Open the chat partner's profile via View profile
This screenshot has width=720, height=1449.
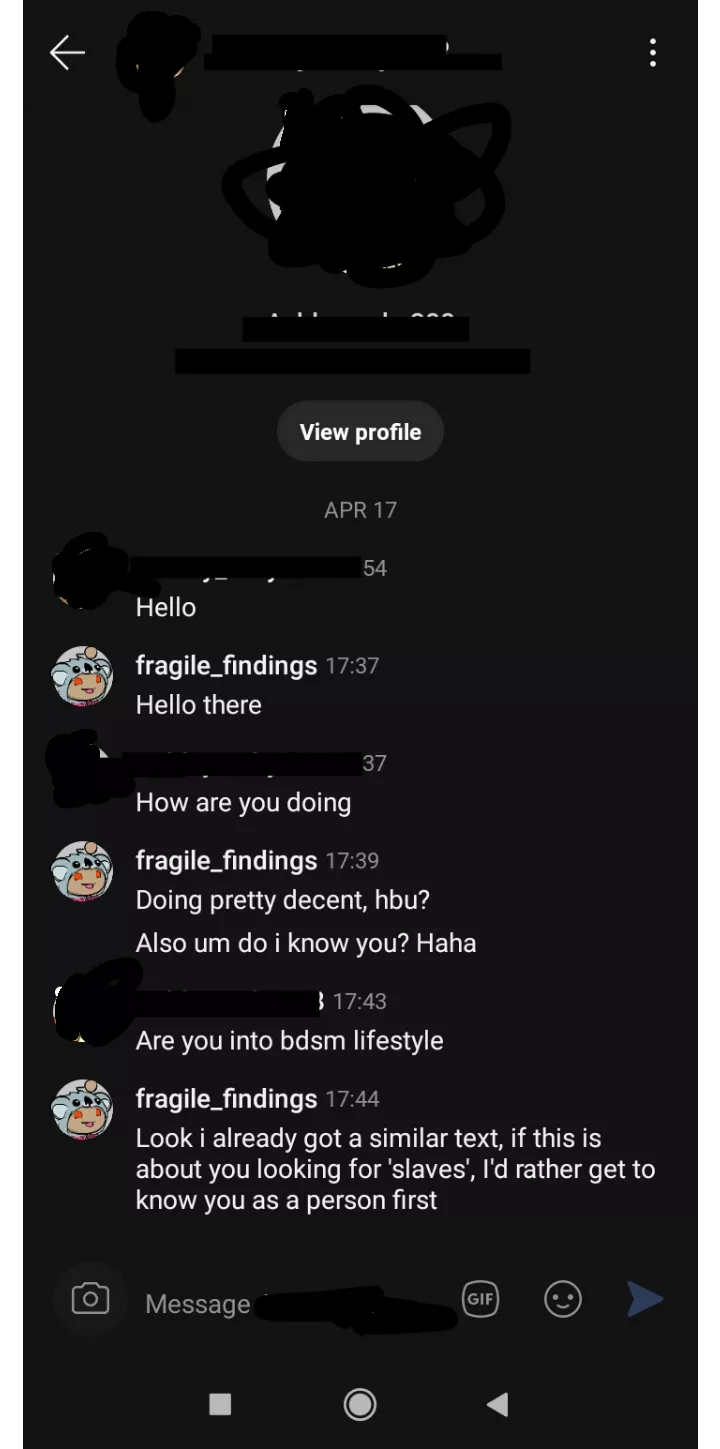click(360, 431)
